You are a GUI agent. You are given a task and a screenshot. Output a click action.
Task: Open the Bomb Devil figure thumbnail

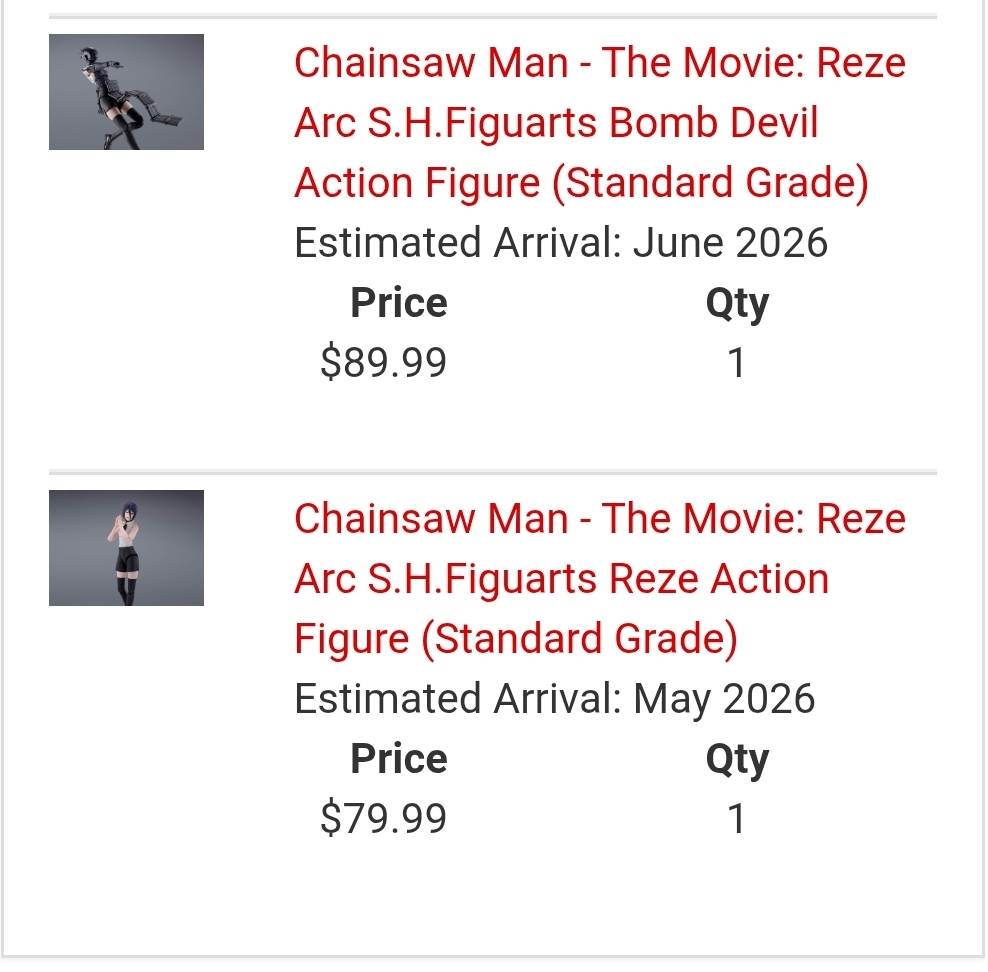coord(126,92)
